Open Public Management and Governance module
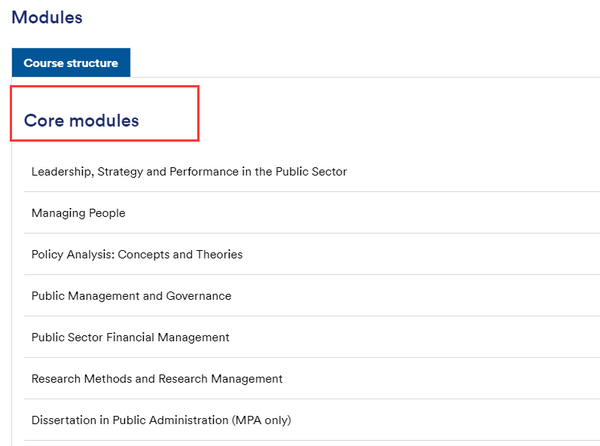 point(312,296)
